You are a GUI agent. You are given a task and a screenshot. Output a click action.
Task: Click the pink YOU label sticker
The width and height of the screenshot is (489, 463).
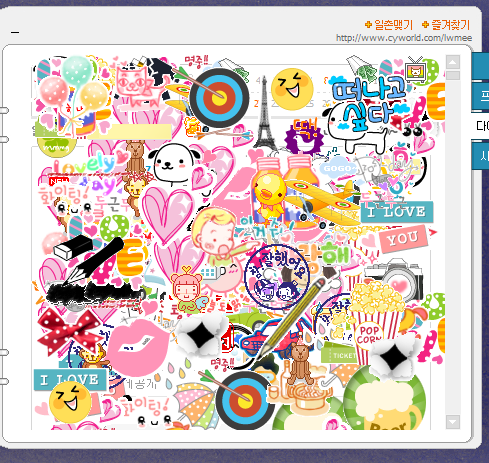click(403, 239)
